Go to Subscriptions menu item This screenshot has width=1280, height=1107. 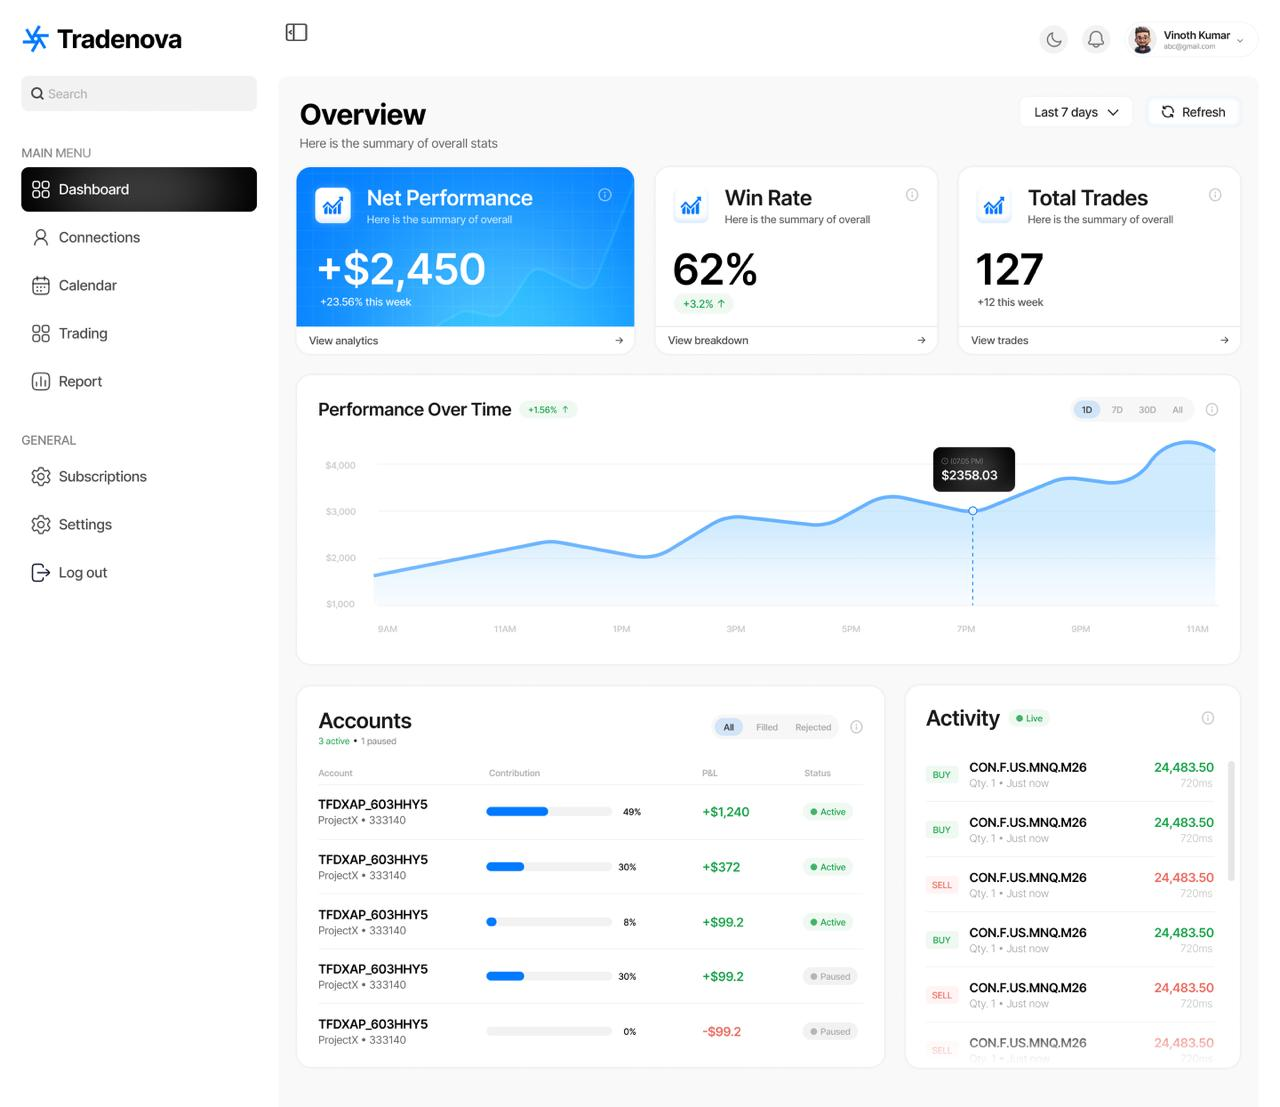[x=102, y=477]
